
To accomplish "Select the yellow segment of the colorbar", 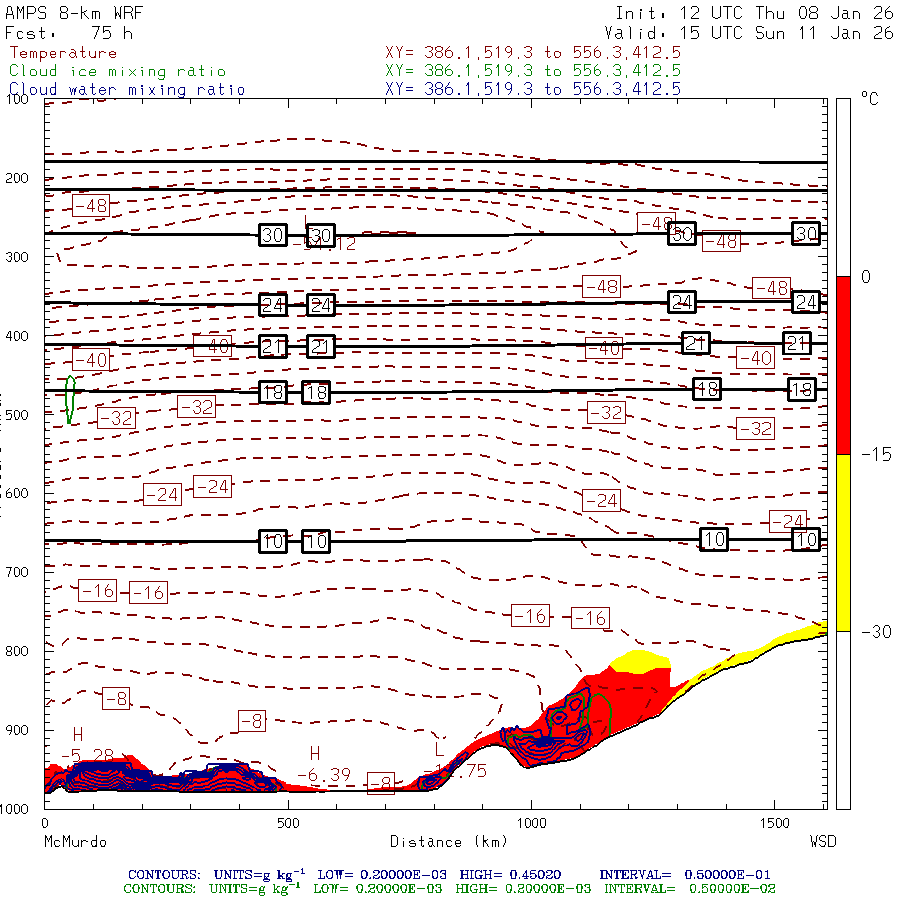I will pos(843,542).
